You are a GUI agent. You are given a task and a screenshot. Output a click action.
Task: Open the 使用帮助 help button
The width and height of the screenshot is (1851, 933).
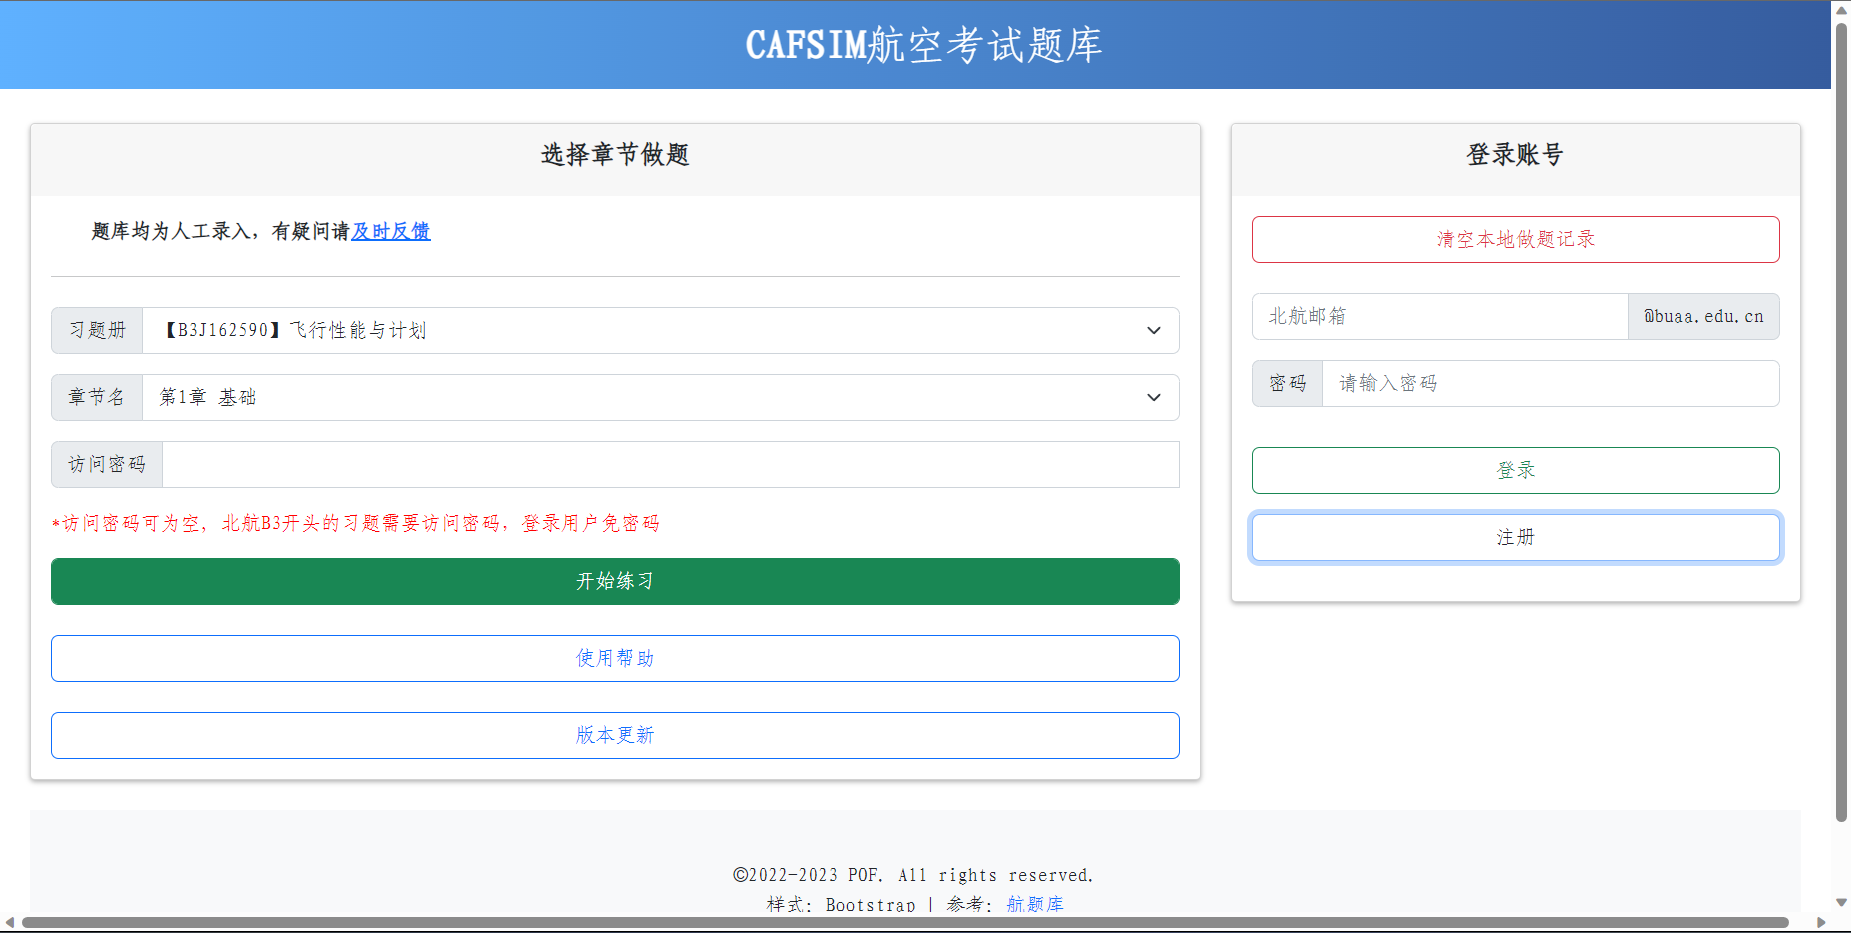615,658
